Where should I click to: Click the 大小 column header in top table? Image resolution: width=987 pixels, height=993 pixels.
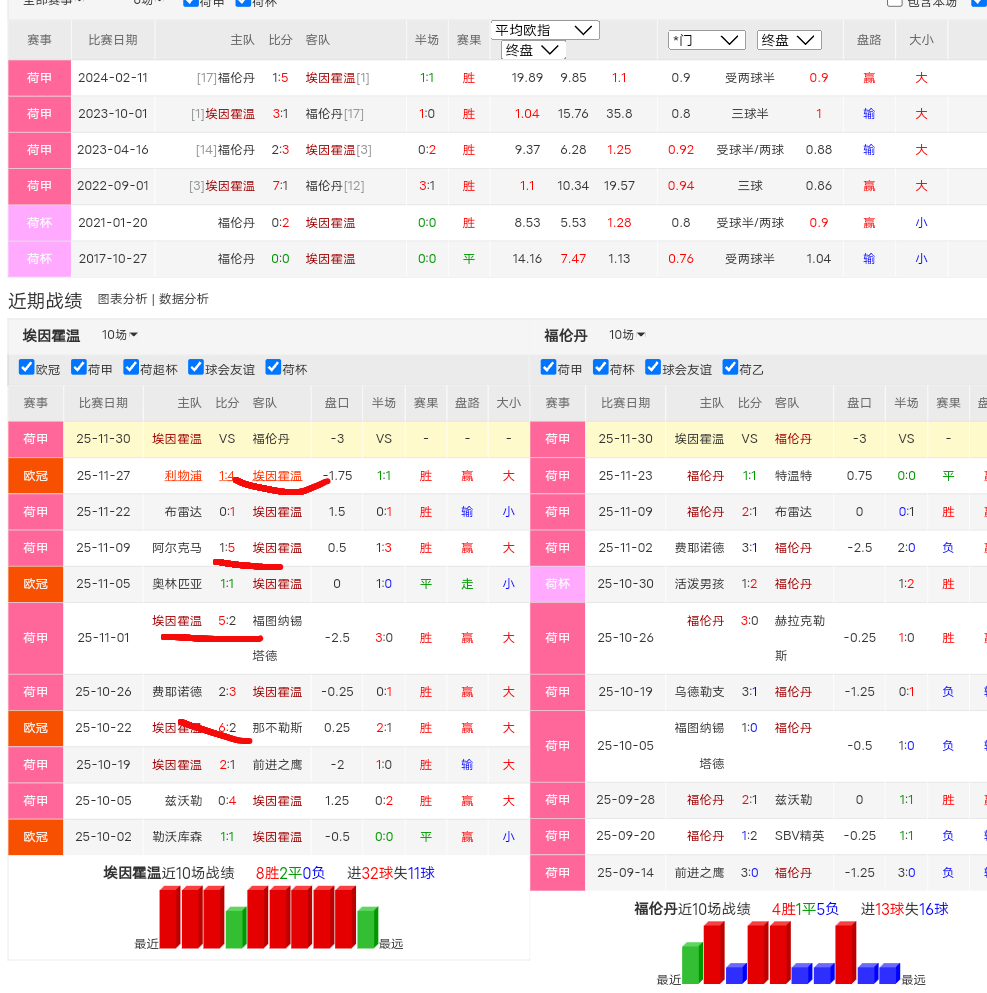point(921,40)
